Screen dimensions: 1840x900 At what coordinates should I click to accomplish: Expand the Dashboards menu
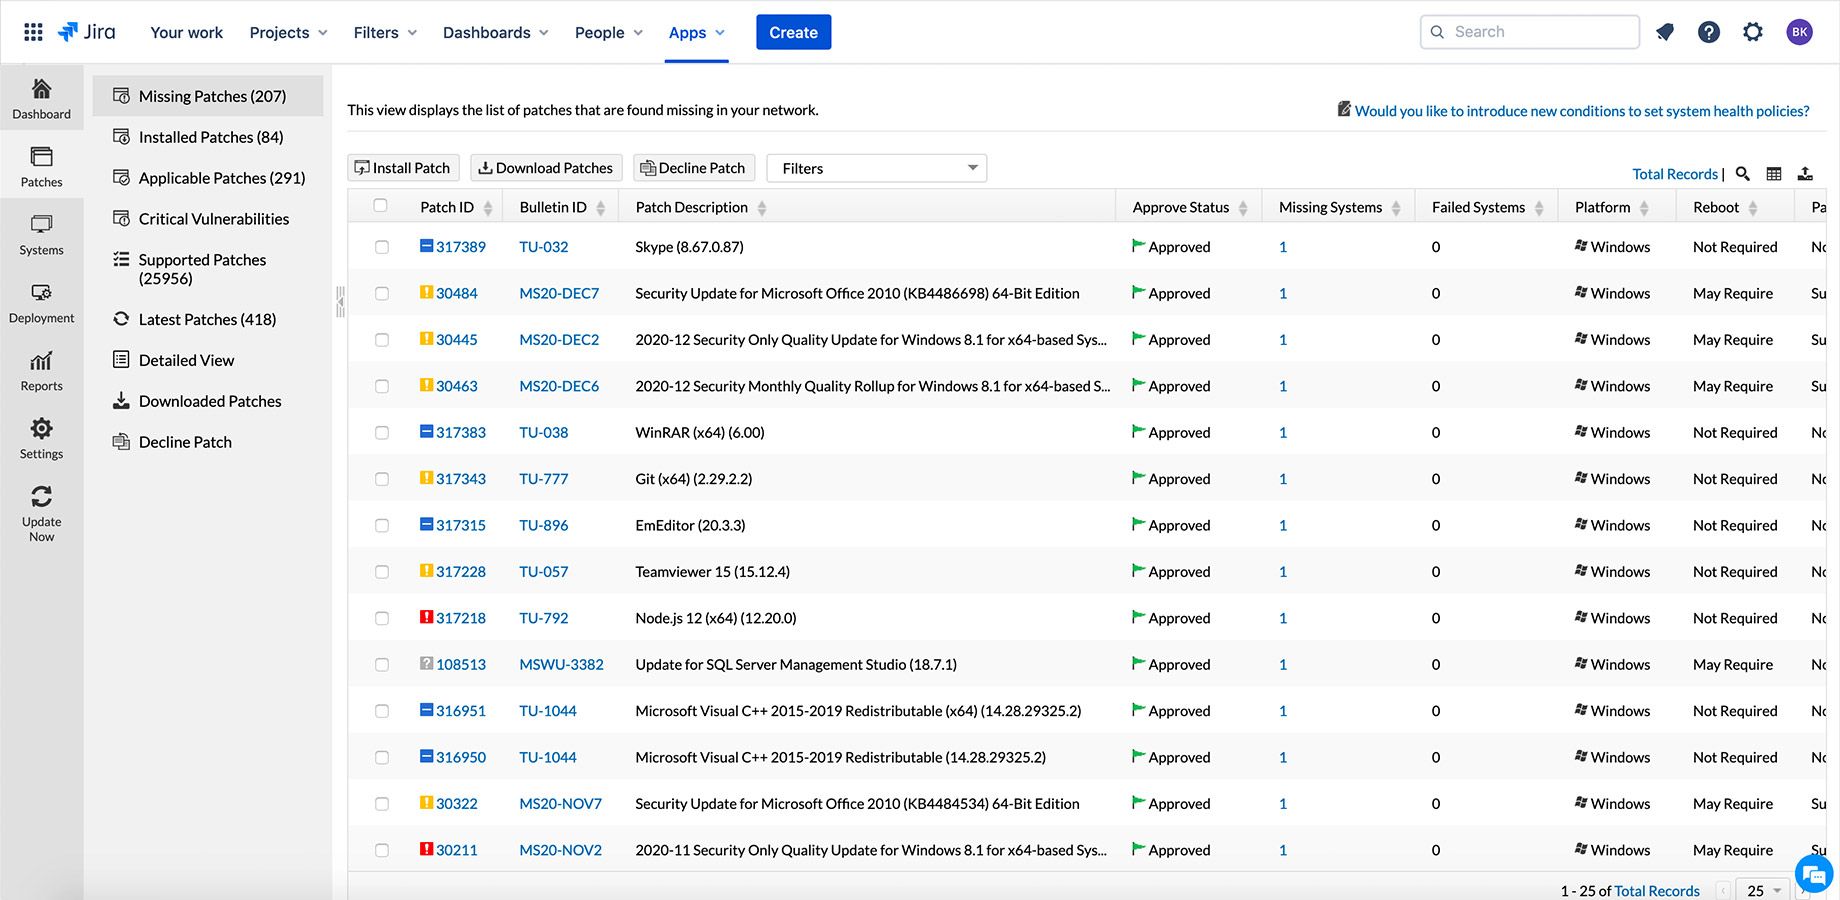[x=496, y=32]
